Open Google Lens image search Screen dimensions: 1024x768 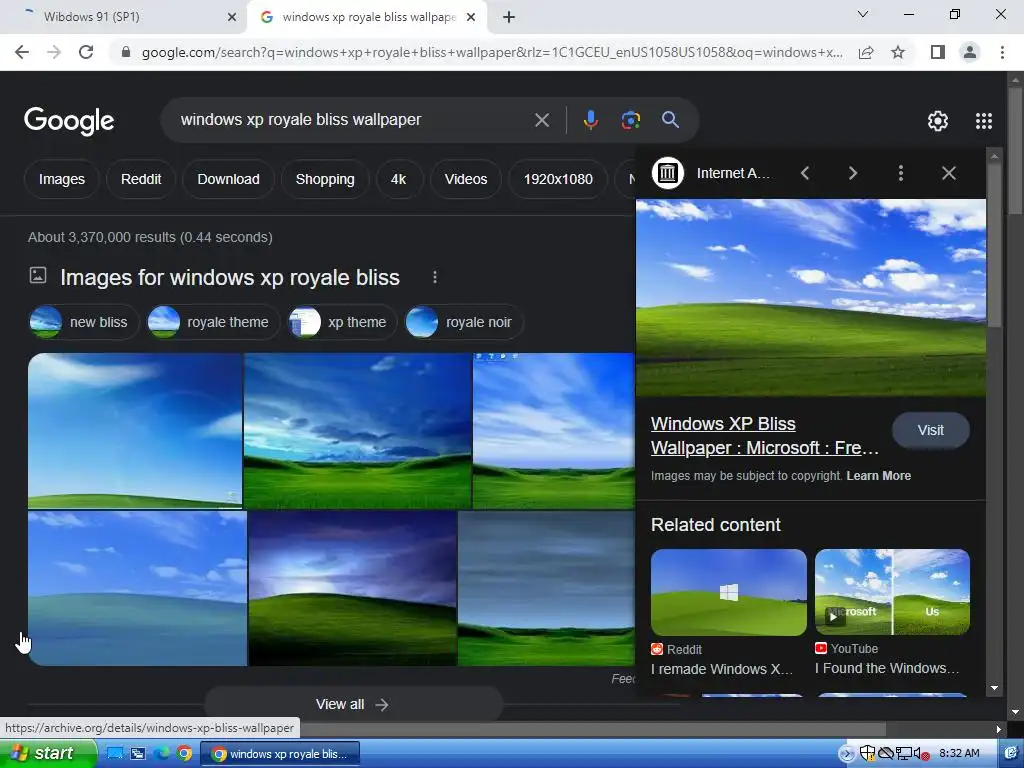pos(630,120)
